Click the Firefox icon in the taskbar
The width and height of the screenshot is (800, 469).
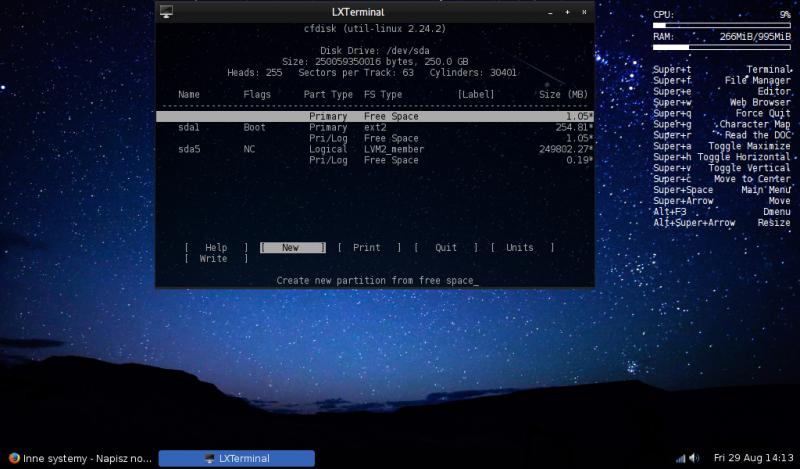12,458
